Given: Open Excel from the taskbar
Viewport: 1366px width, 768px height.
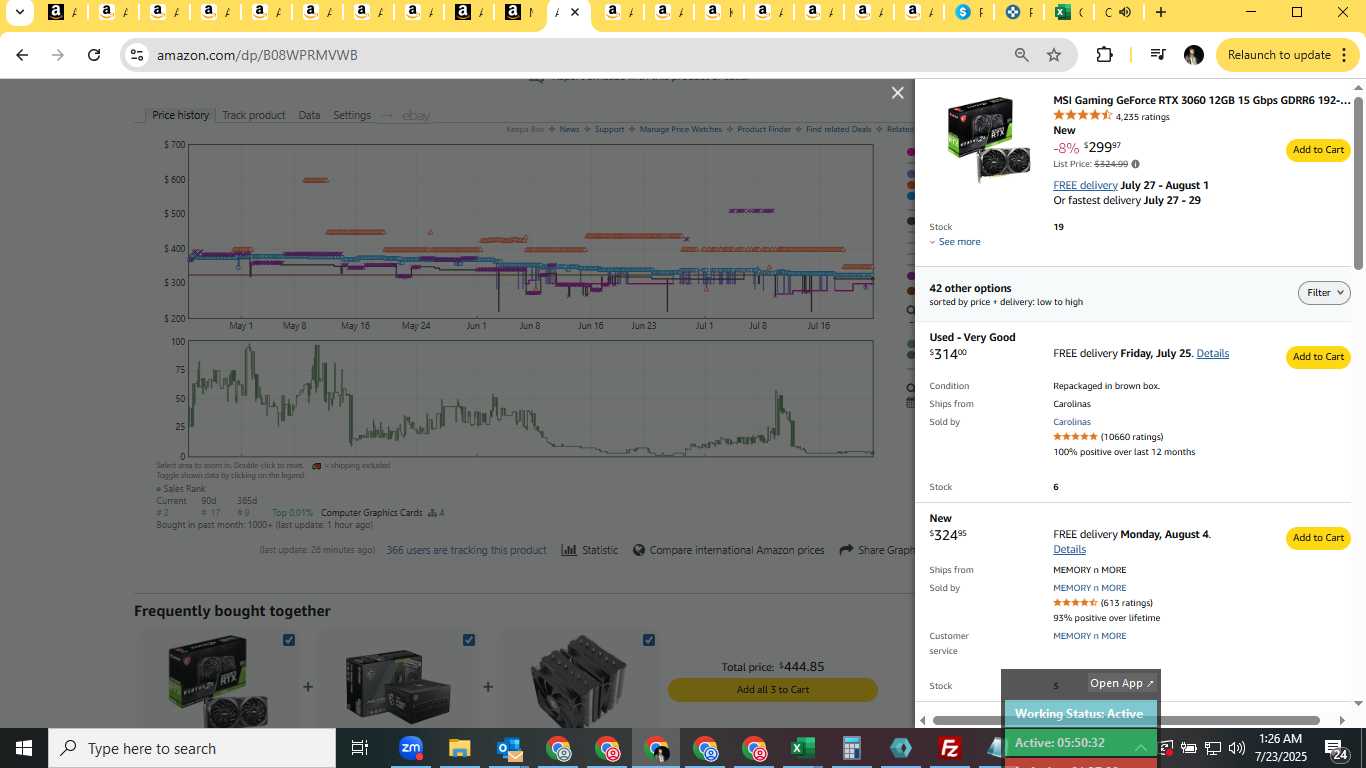Looking at the screenshot, I should click(x=802, y=748).
